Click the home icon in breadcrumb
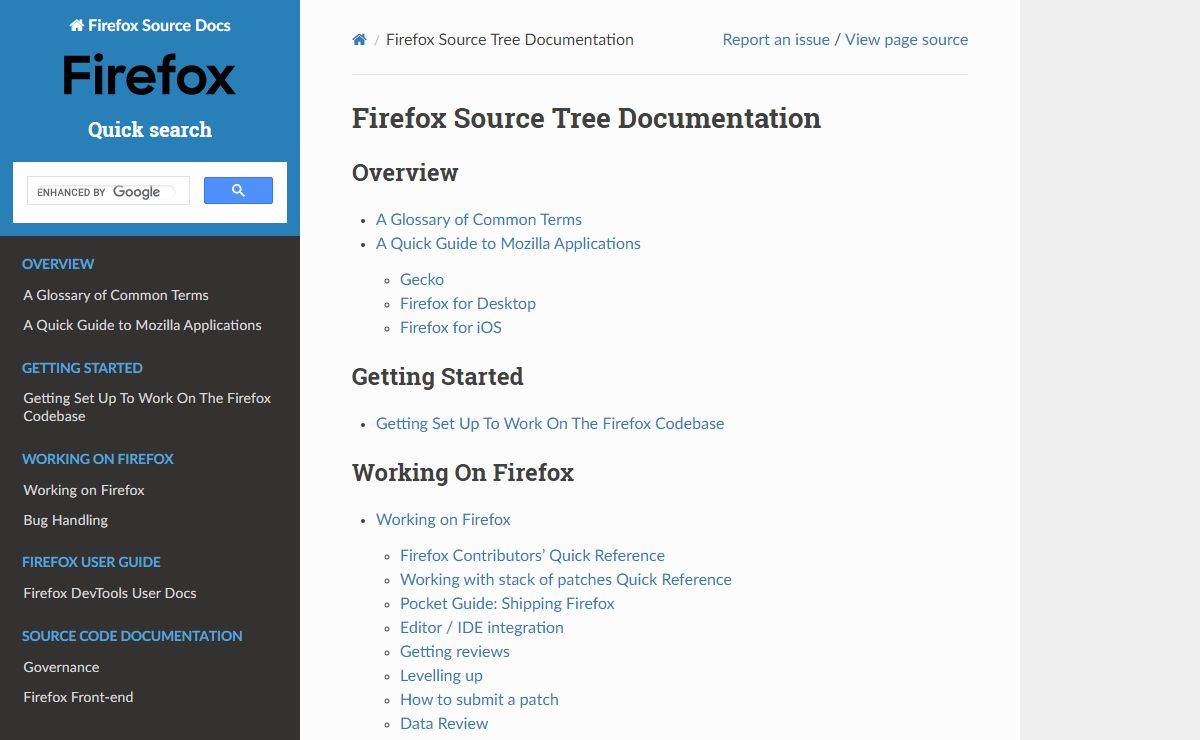Viewport: 1200px width, 740px height. click(x=359, y=40)
